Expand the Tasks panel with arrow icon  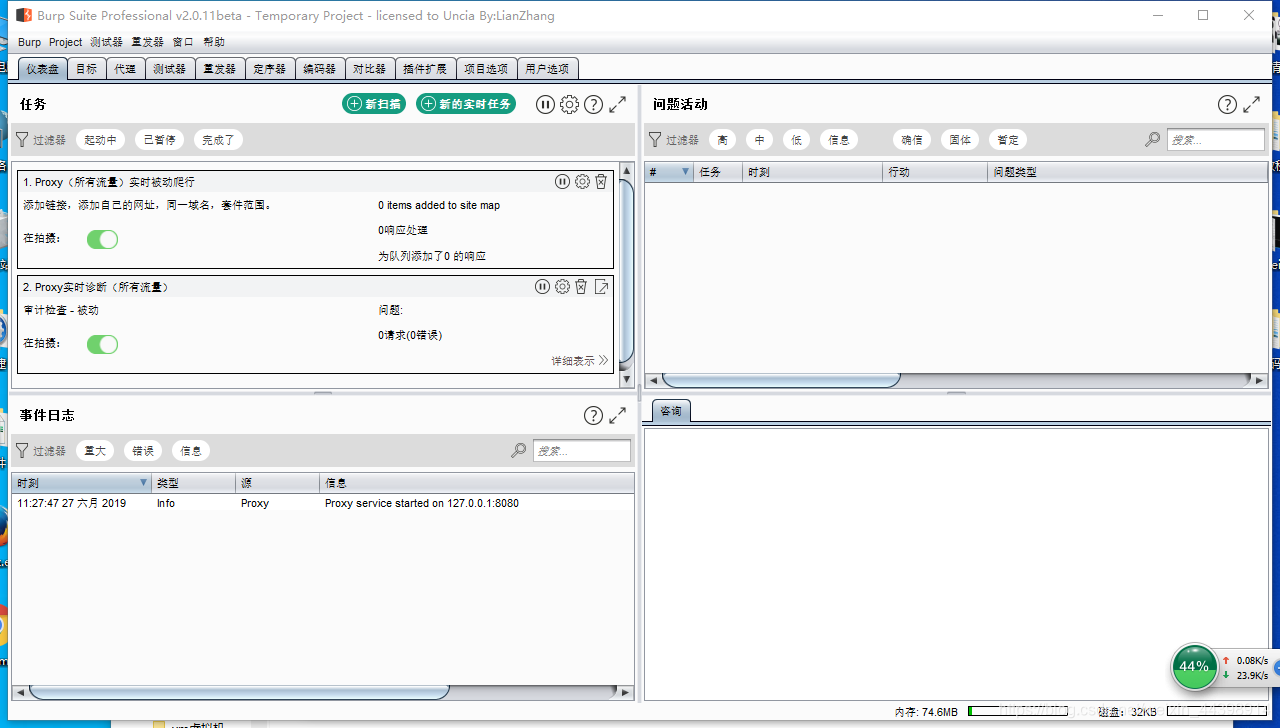[x=618, y=104]
